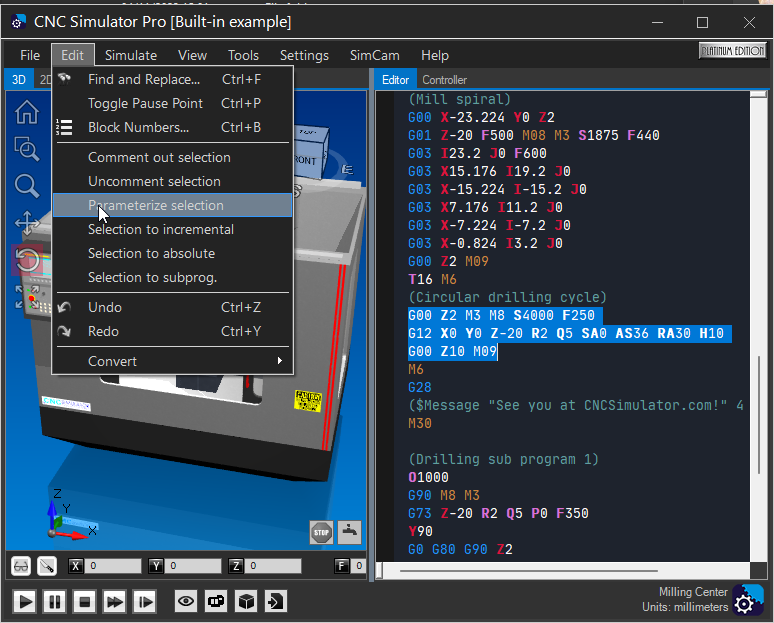Click the Platinum Edition badge
Screen dimensions: 774x623
[732, 50]
